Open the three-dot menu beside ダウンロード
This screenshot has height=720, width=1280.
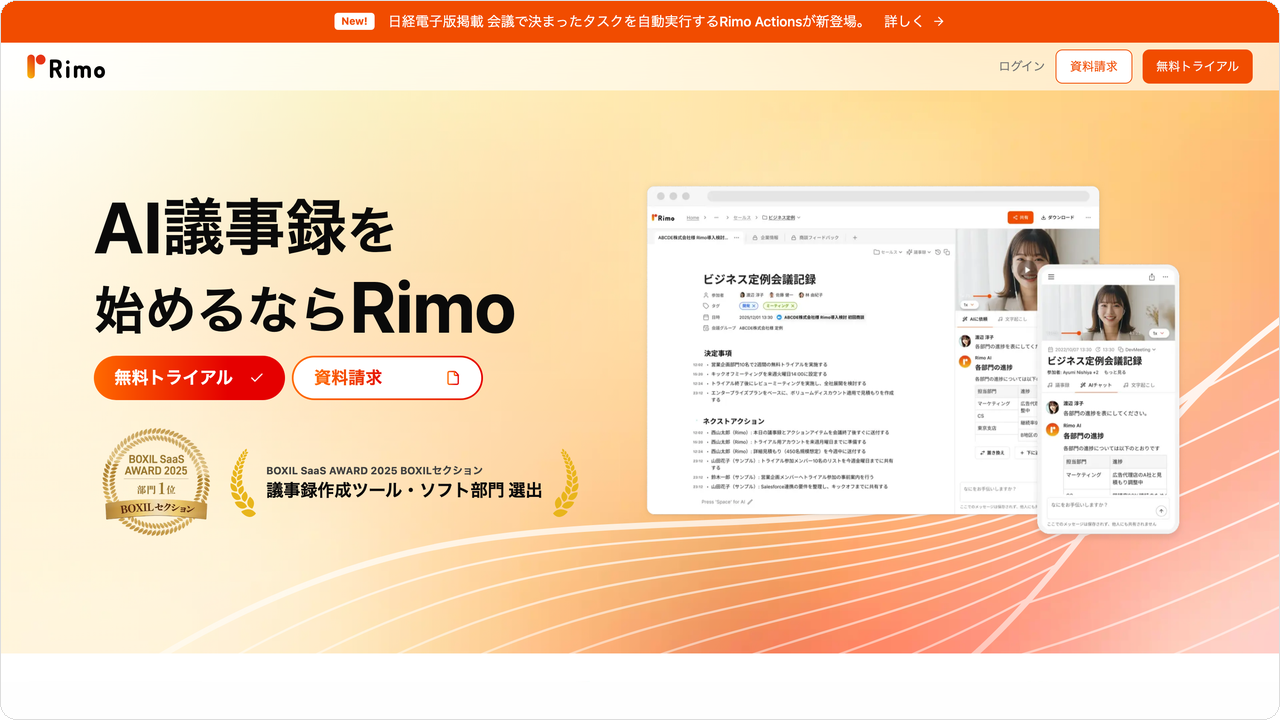(1088, 217)
